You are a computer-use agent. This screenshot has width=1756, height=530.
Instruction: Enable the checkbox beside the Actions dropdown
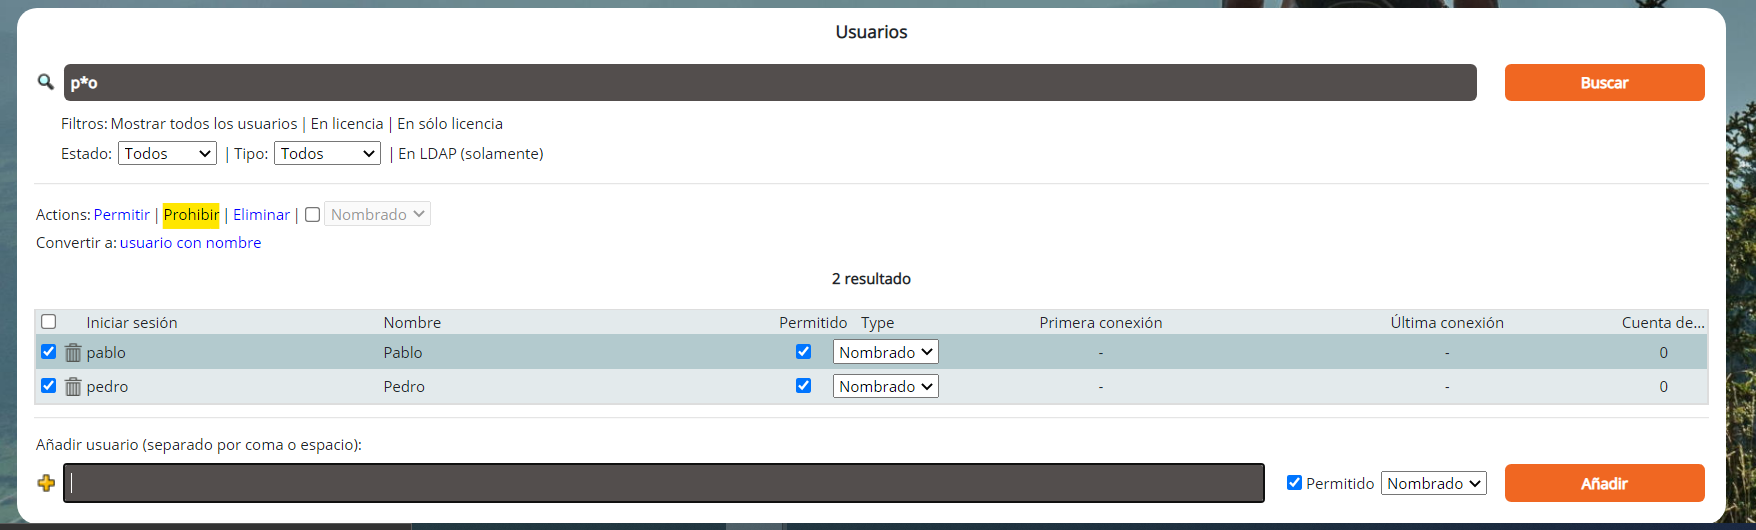(x=312, y=215)
